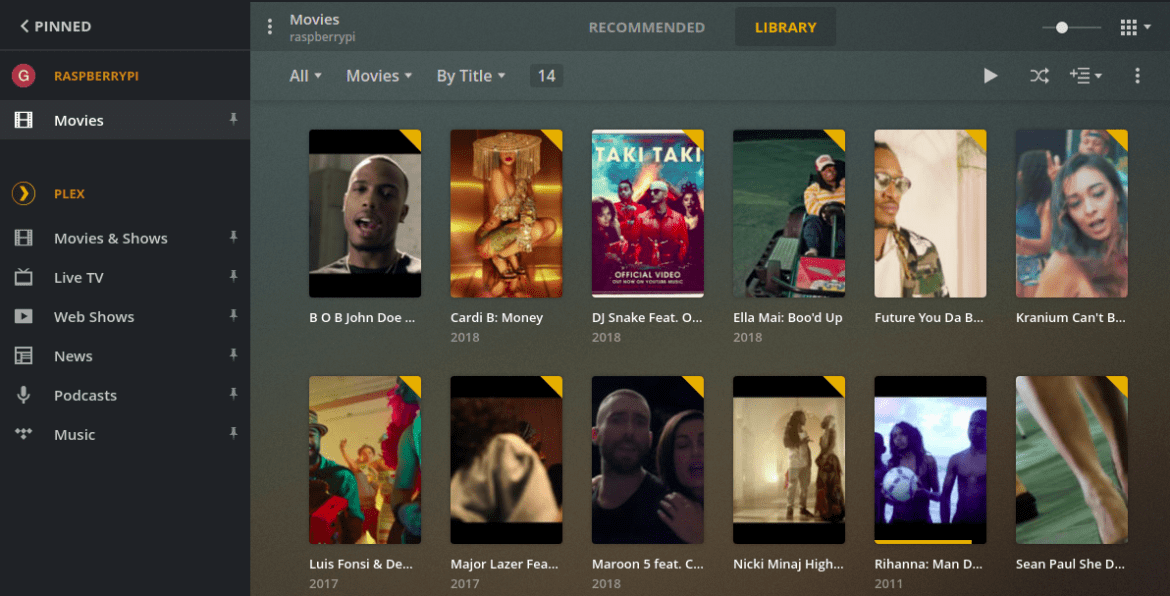The height and width of the screenshot is (596, 1170).
Task: Click the 14 item count badge
Action: 546,76
